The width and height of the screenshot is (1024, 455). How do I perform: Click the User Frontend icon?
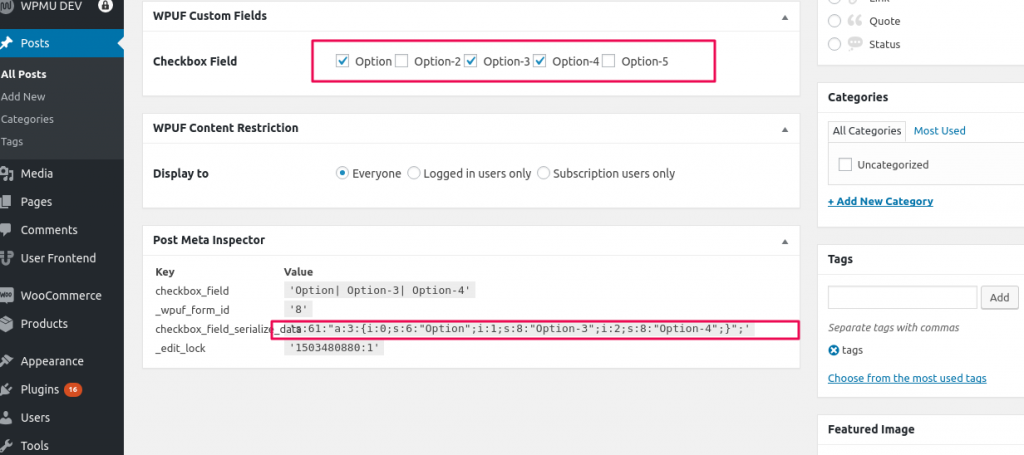(x=7, y=258)
